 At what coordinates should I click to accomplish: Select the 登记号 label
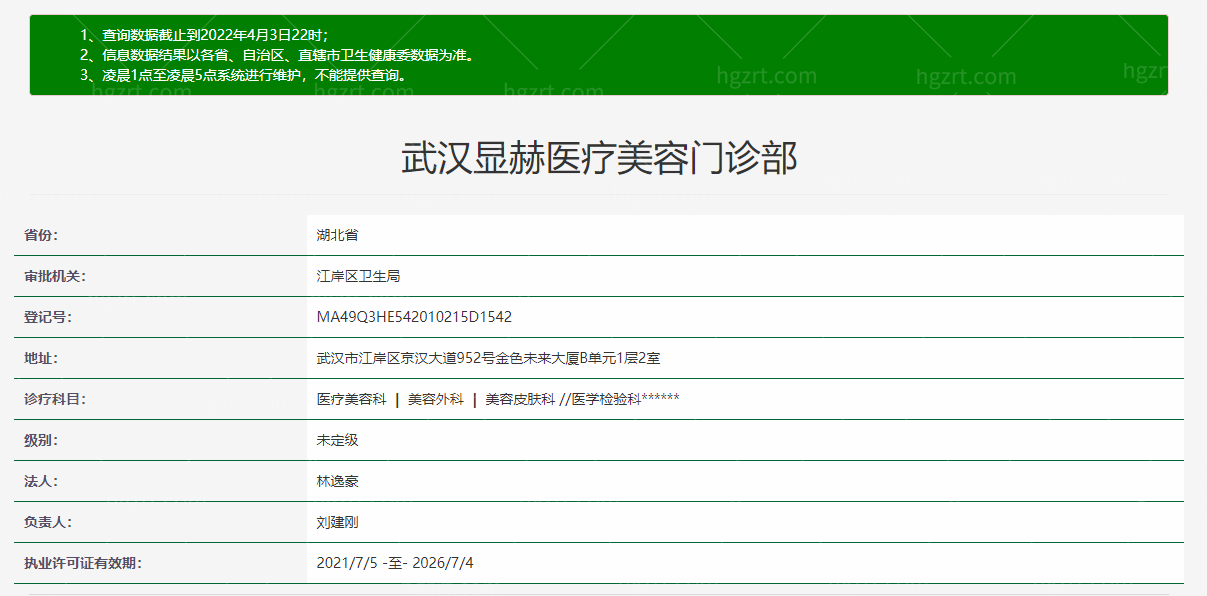pos(48,317)
